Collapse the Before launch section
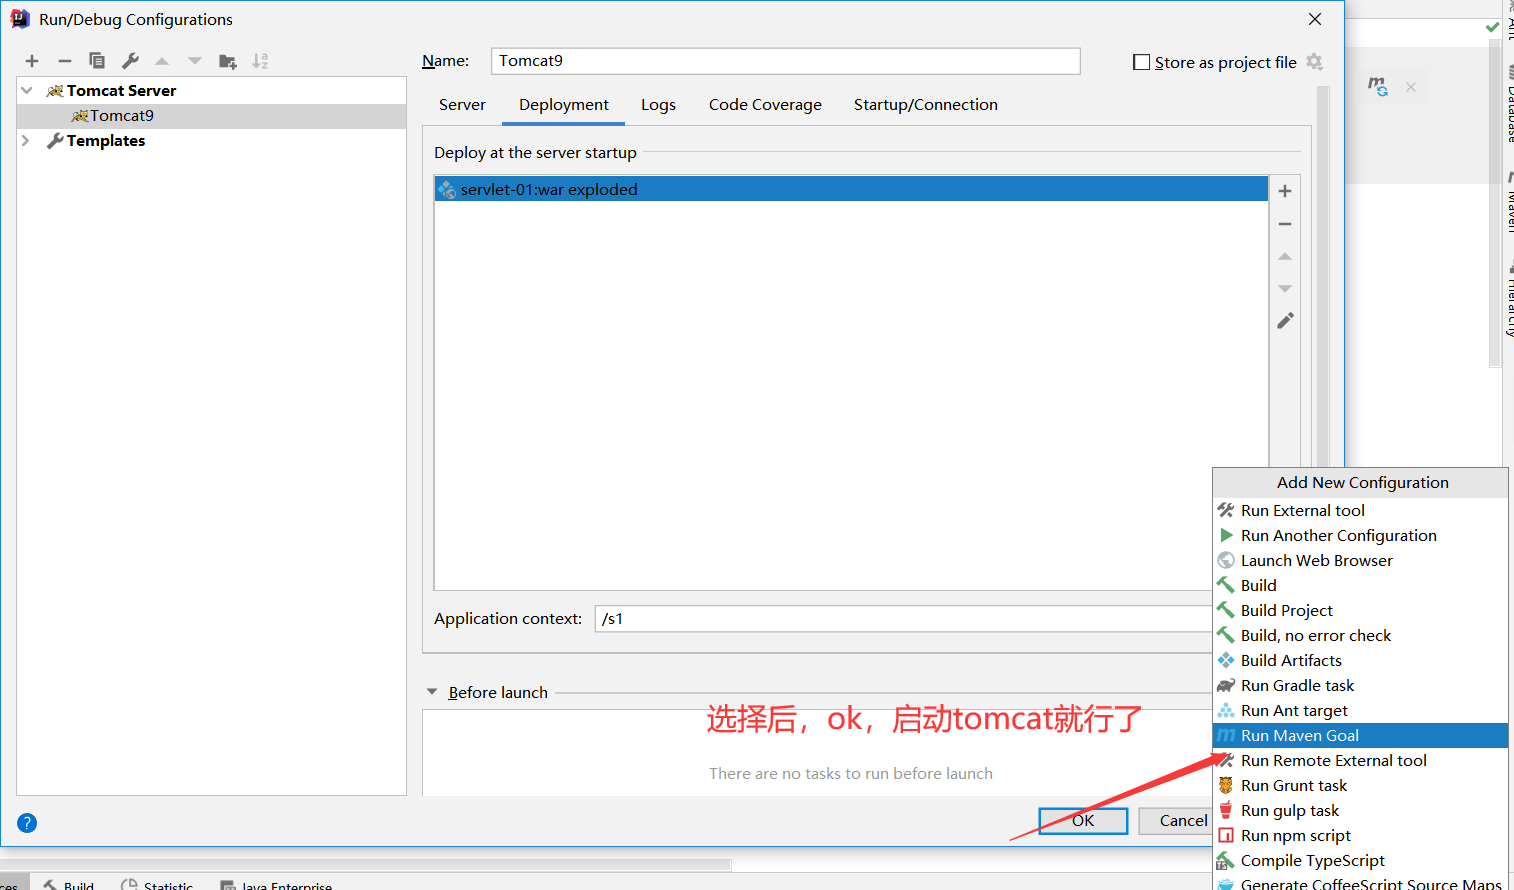Viewport: 1514px width, 890px height. click(x=432, y=692)
